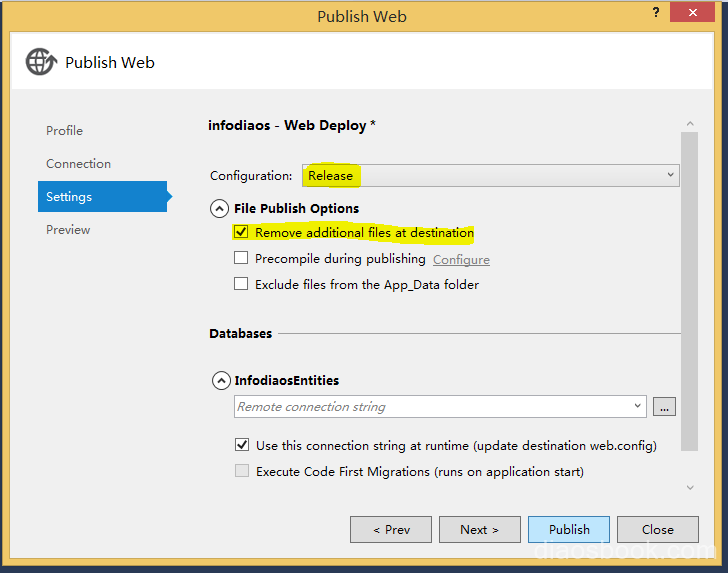This screenshot has height=573, width=728.
Task: Open the Configure precompile link
Action: [461, 260]
